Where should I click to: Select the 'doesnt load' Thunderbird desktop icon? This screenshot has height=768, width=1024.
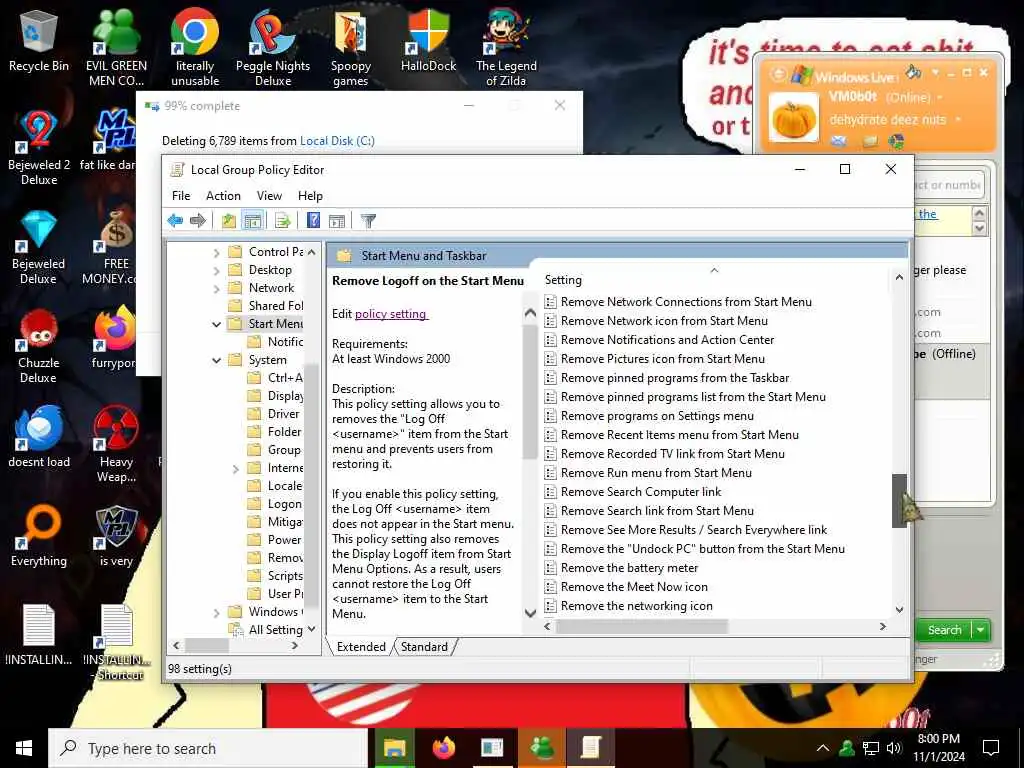pos(39,436)
